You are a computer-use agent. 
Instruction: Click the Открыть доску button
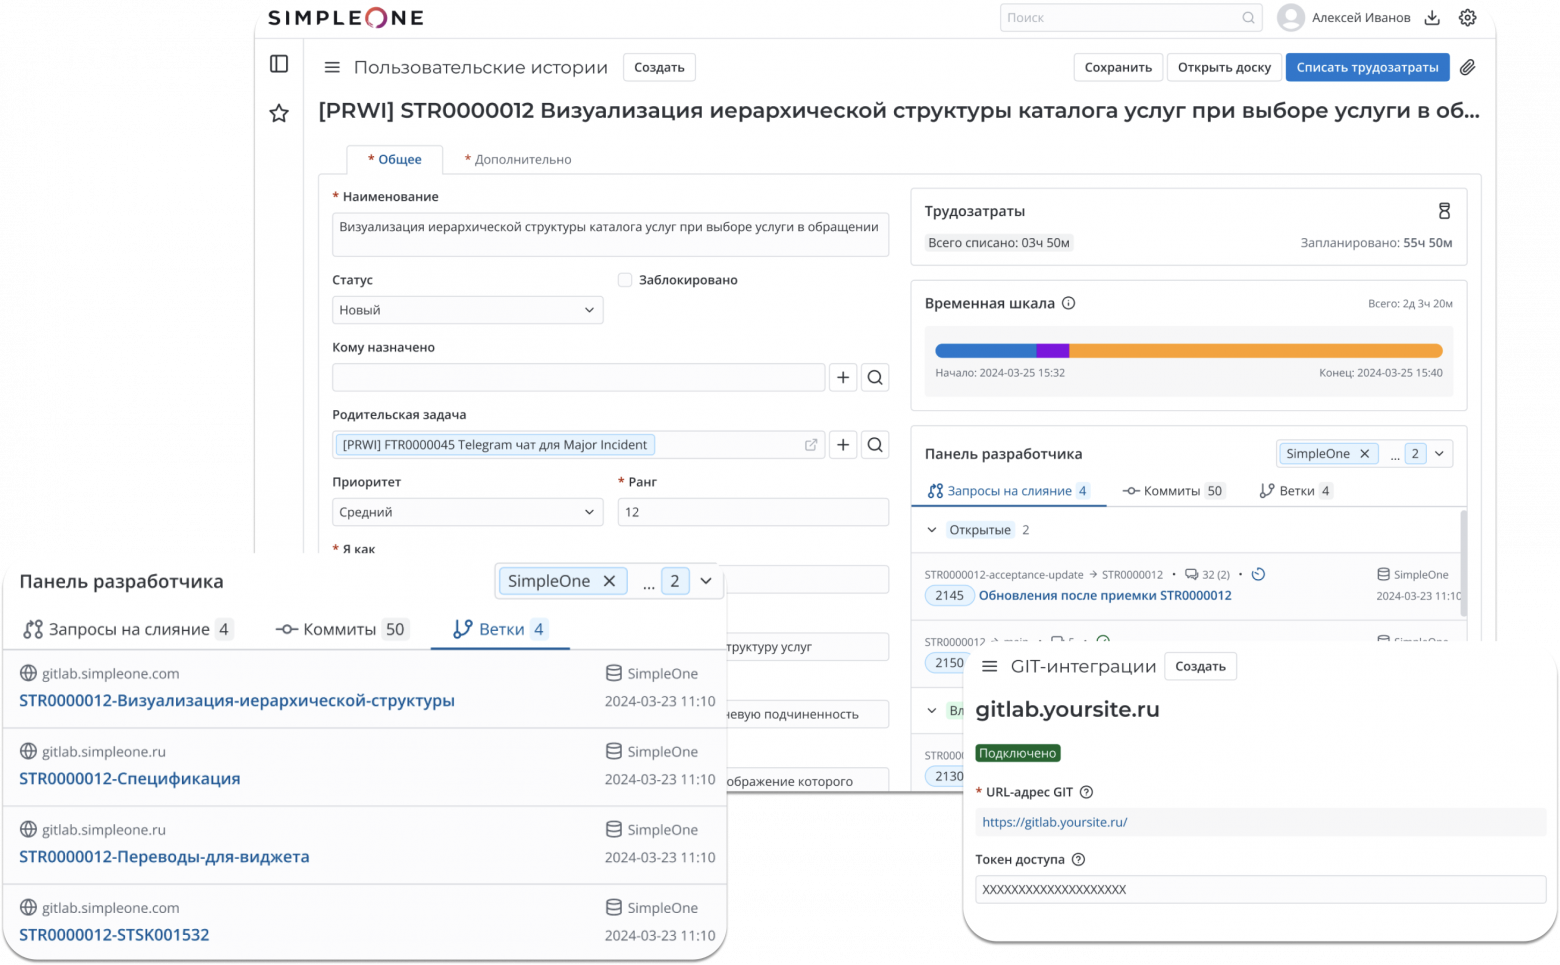(1223, 67)
